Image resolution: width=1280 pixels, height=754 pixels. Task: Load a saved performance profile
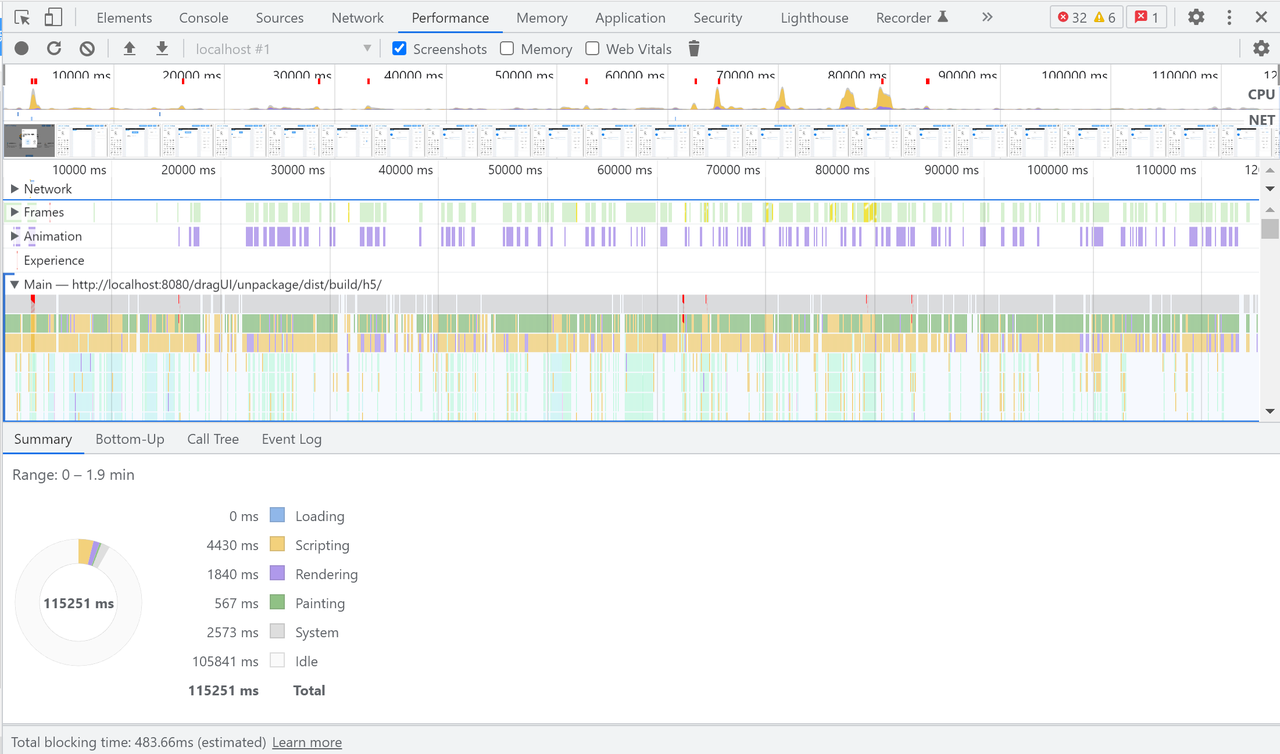(130, 48)
